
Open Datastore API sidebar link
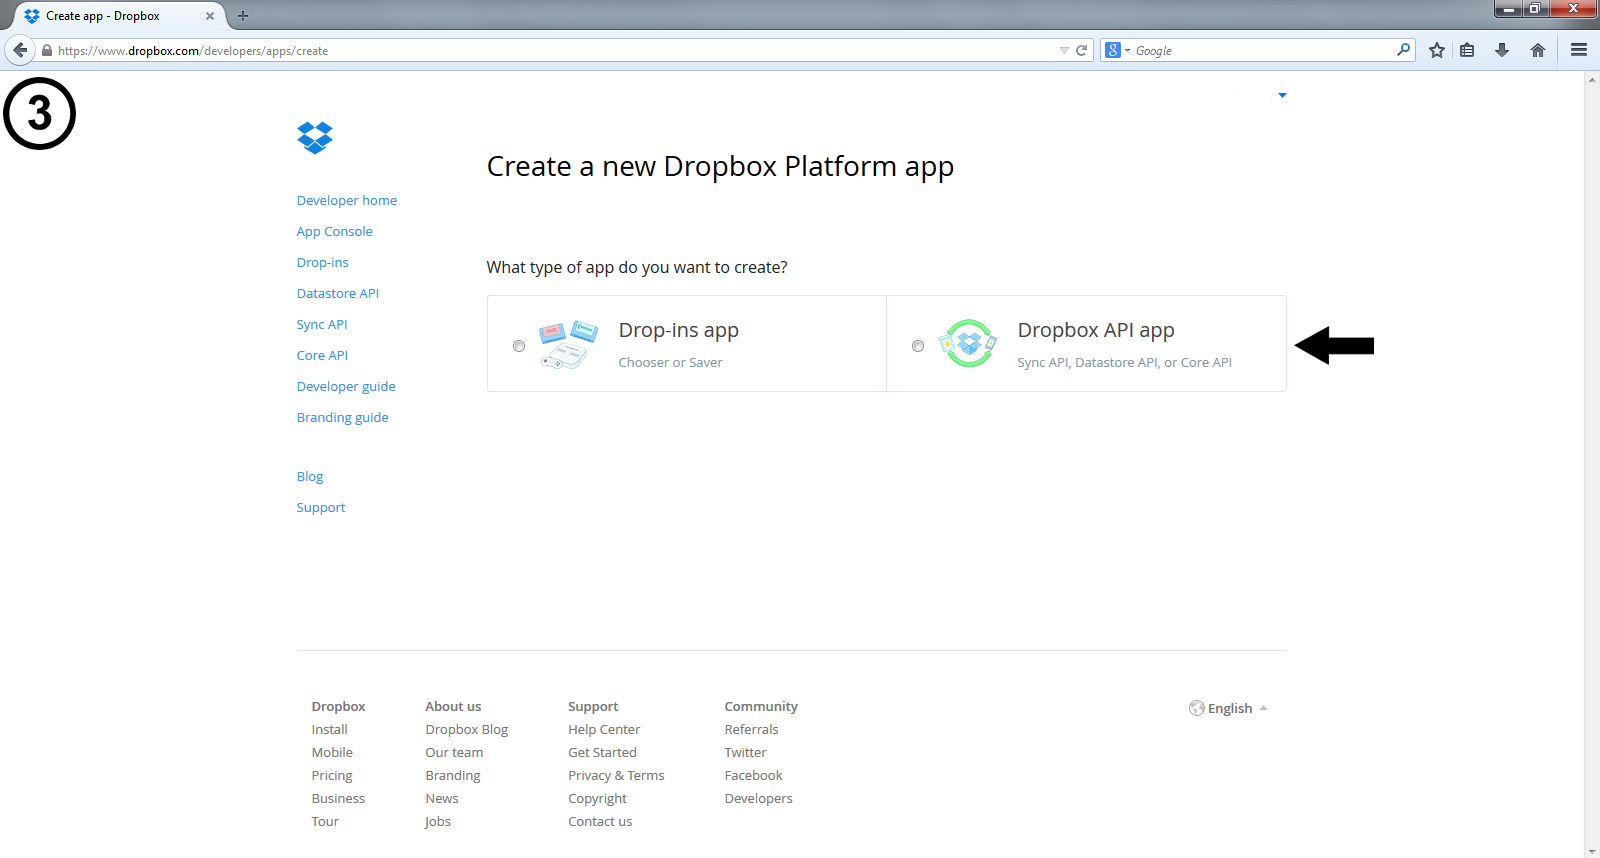[338, 293]
